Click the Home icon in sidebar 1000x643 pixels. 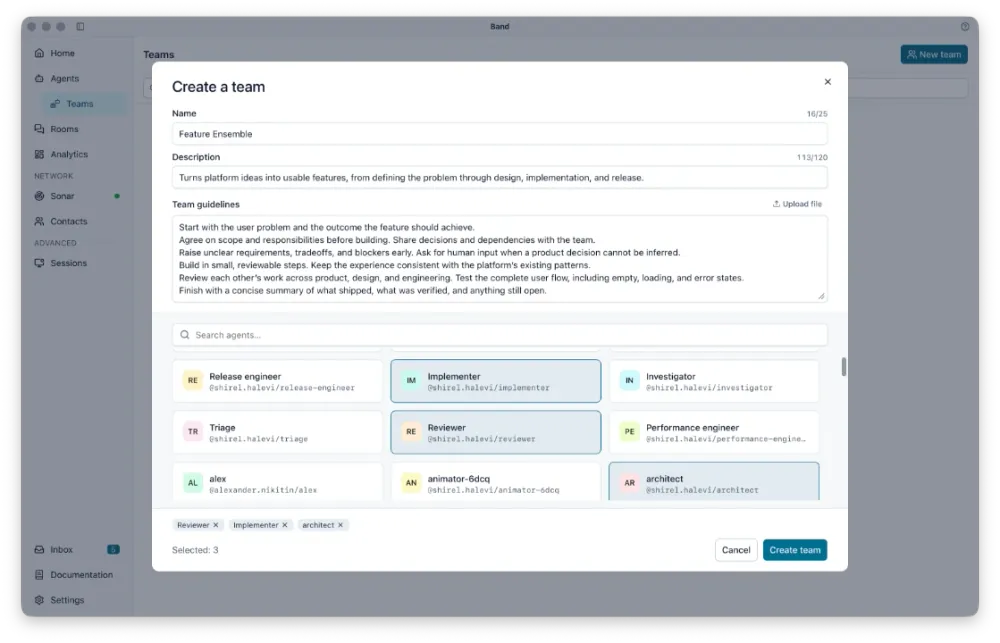point(40,53)
